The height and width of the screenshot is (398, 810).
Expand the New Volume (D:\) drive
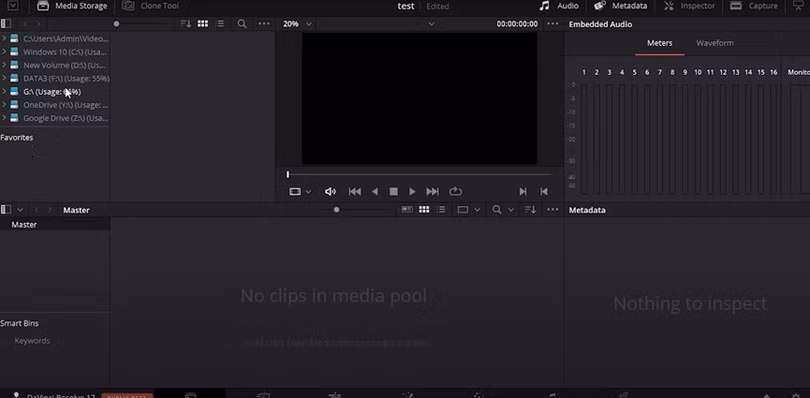(4, 65)
